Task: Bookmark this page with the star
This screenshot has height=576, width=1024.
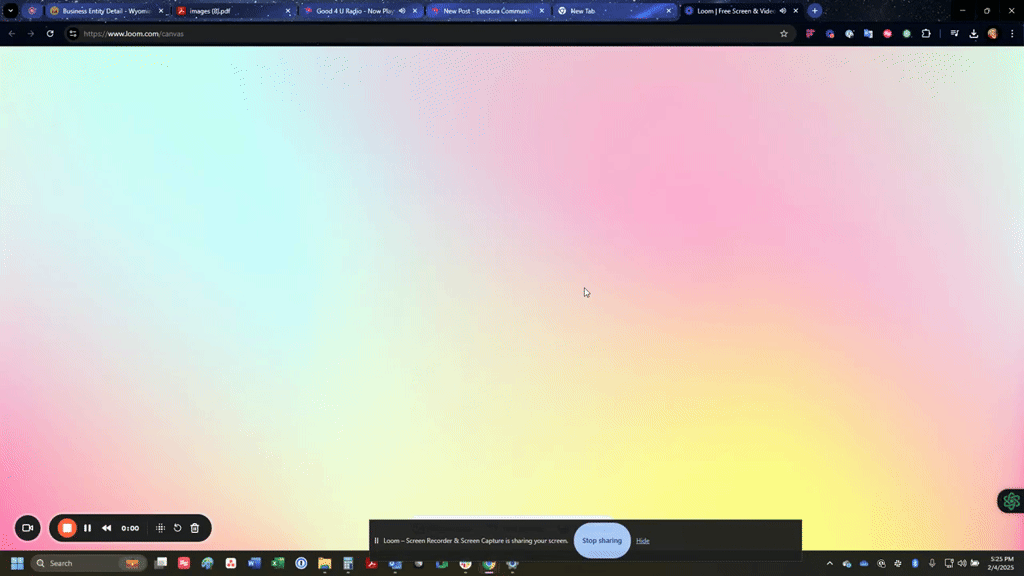Action: 784,33
